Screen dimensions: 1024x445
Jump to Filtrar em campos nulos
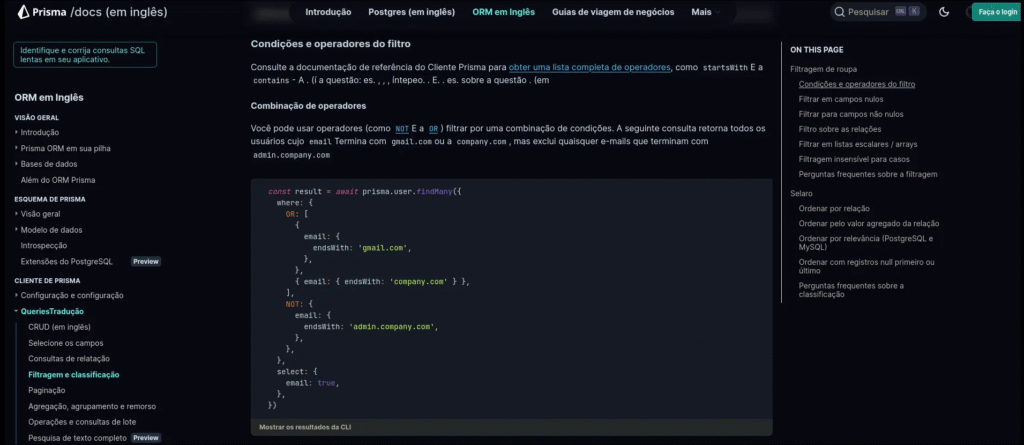pyautogui.click(x=841, y=99)
